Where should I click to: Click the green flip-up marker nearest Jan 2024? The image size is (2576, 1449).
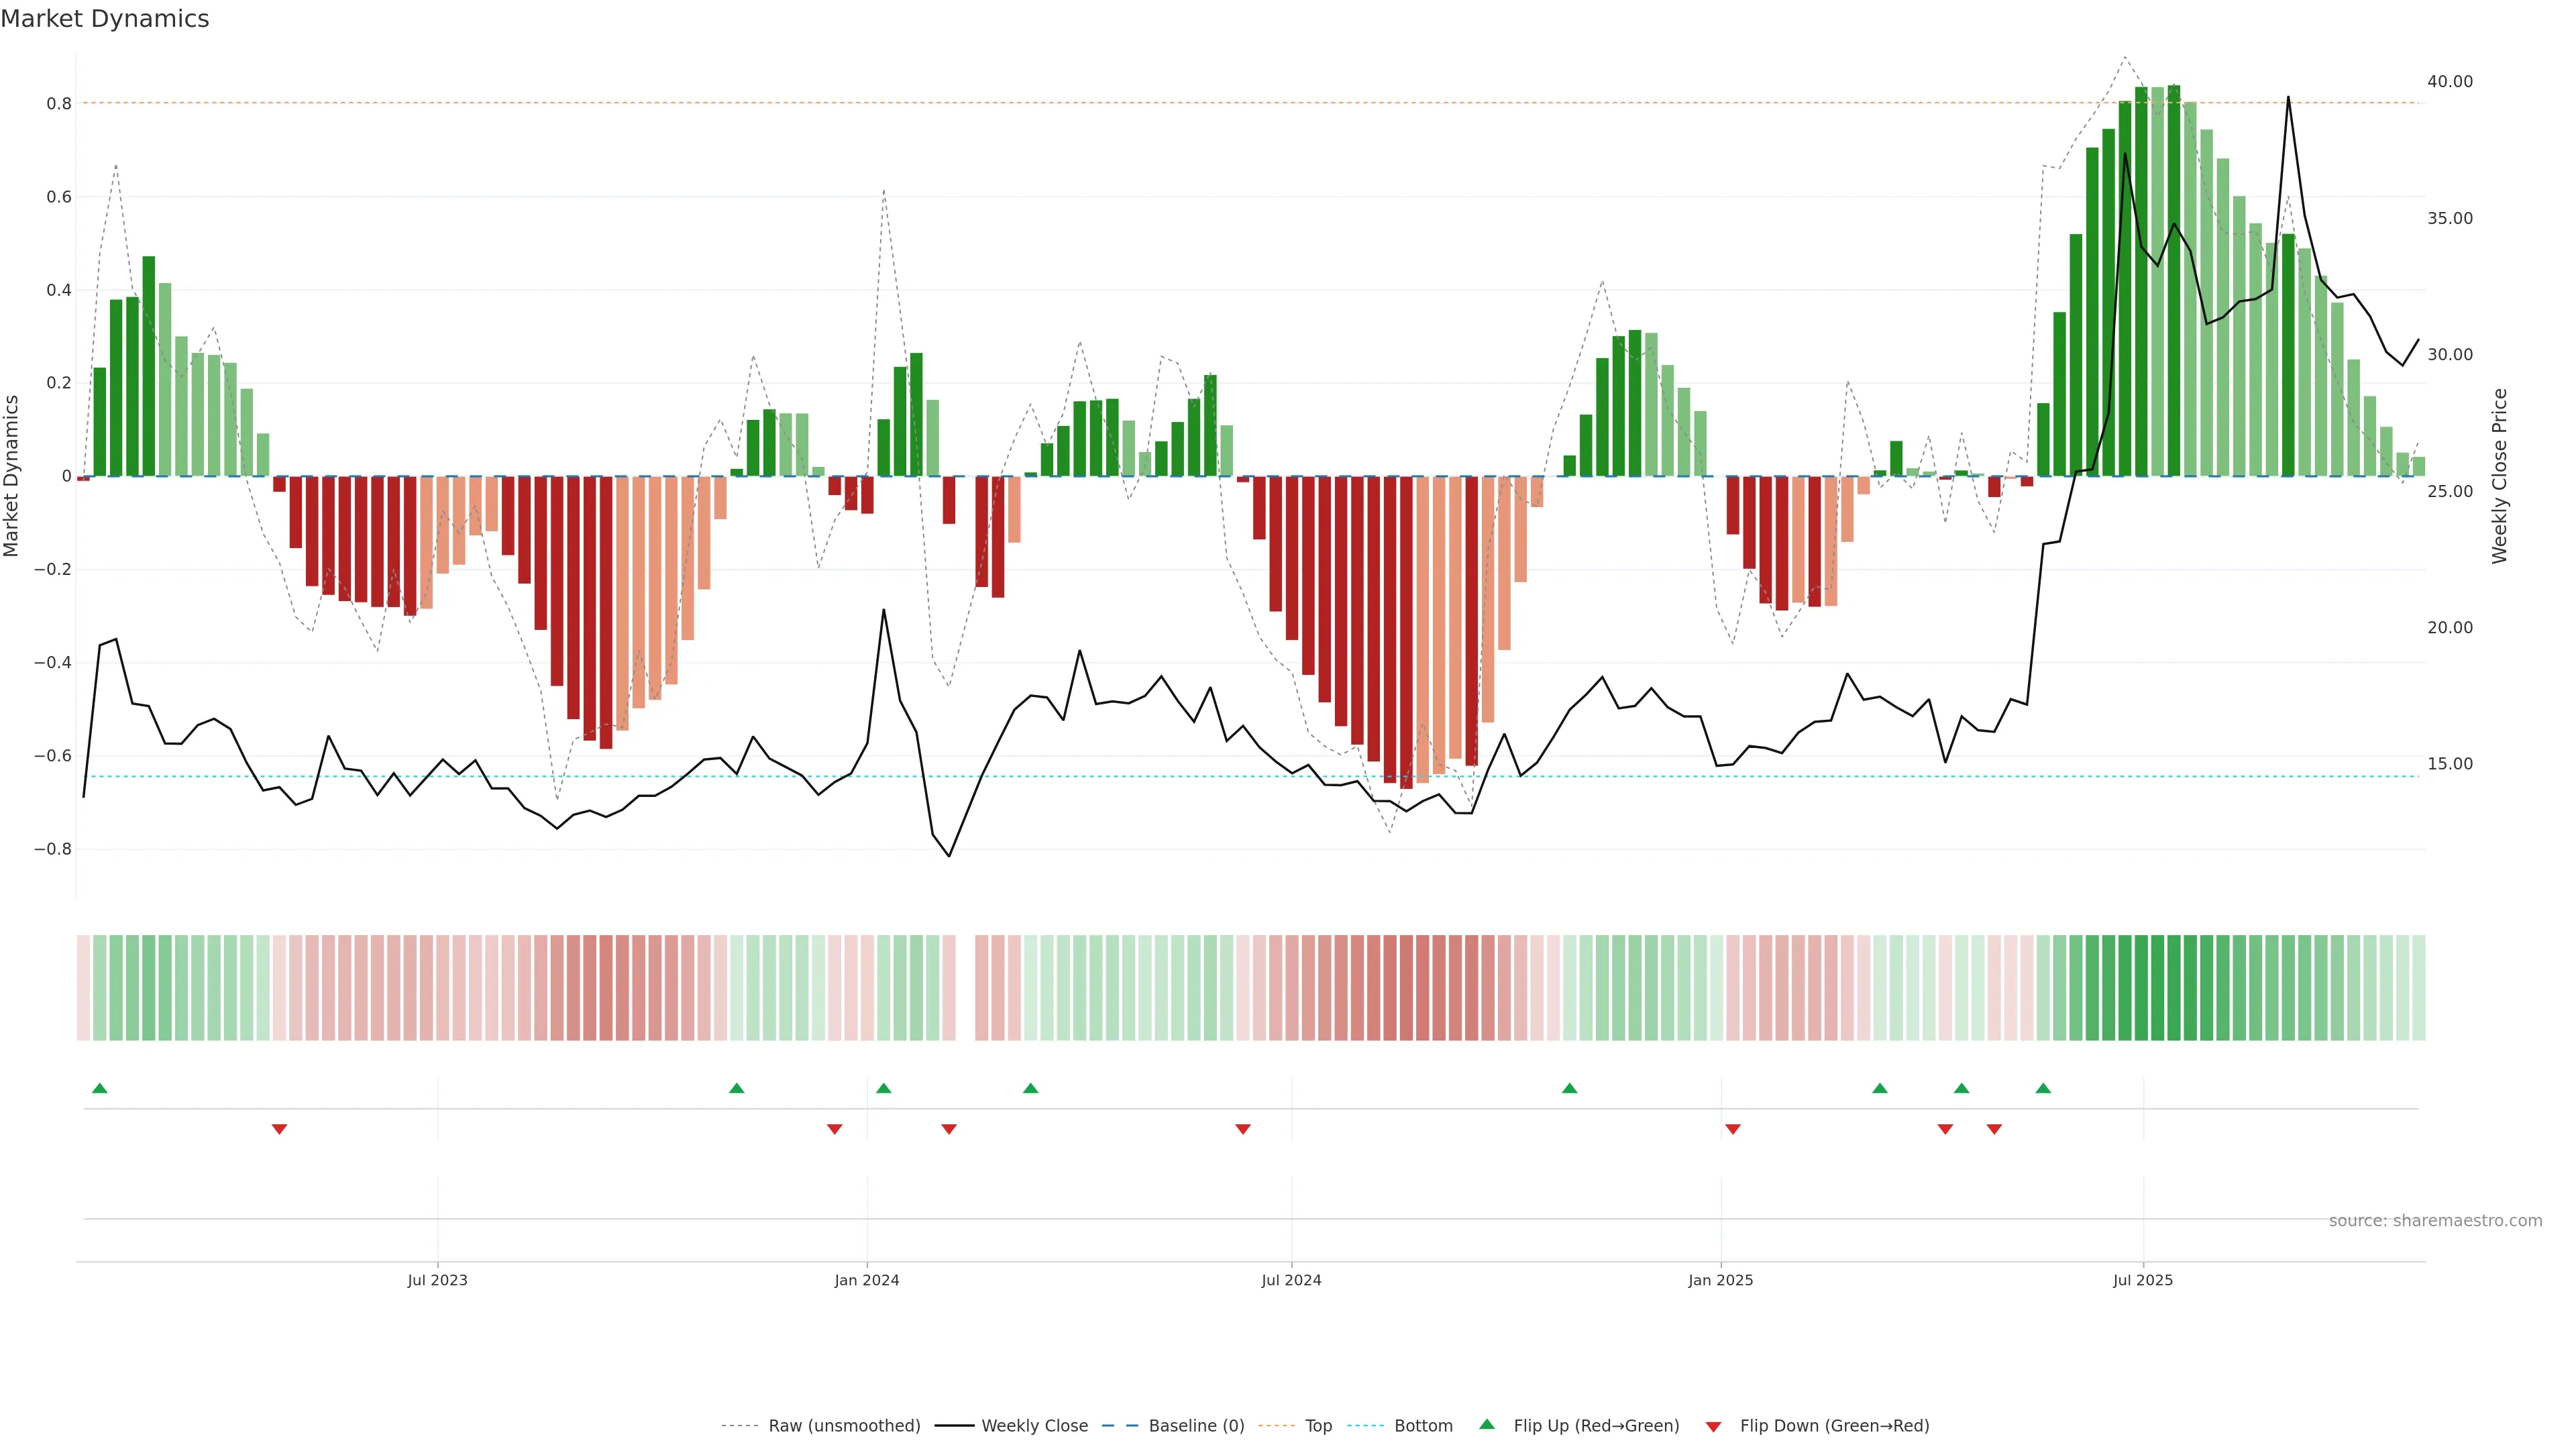coord(883,1088)
